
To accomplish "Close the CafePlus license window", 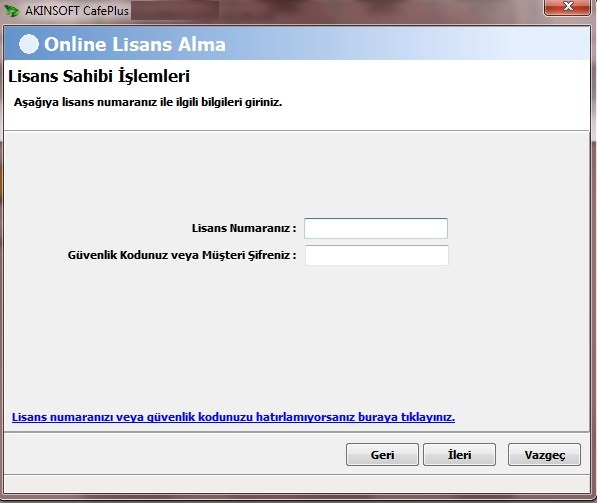I will [567, 7].
